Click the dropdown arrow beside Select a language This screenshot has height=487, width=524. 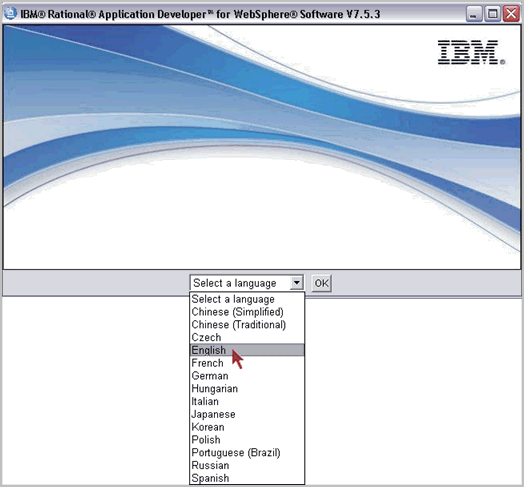pyautogui.click(x=296, y=283)
